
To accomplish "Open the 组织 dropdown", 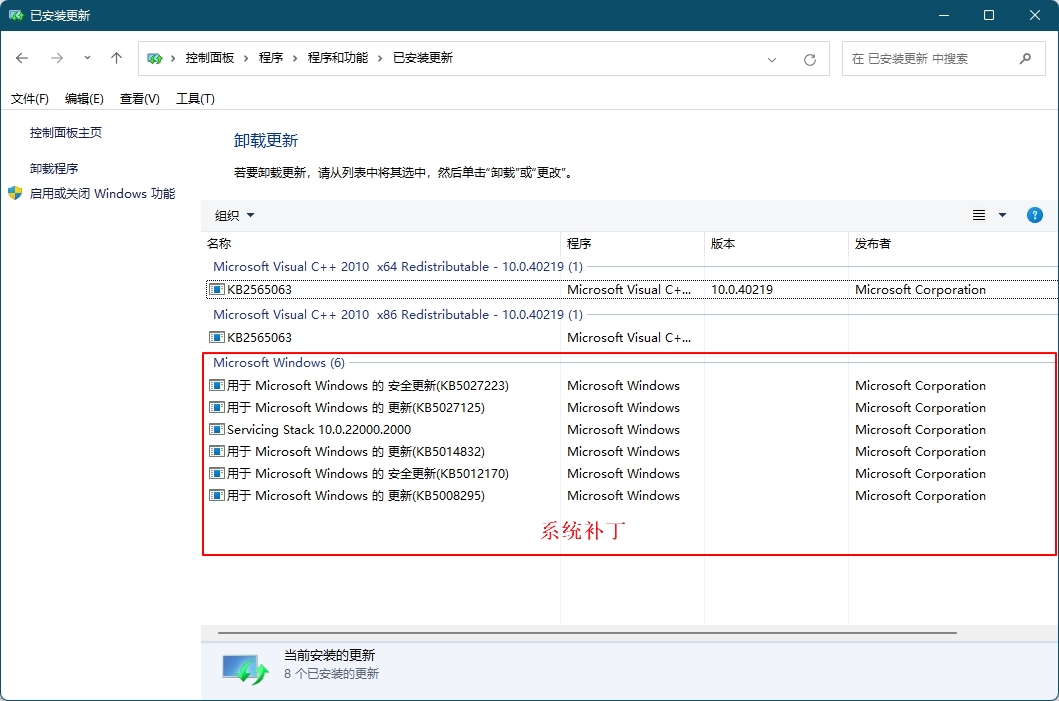I will (234, 214).
